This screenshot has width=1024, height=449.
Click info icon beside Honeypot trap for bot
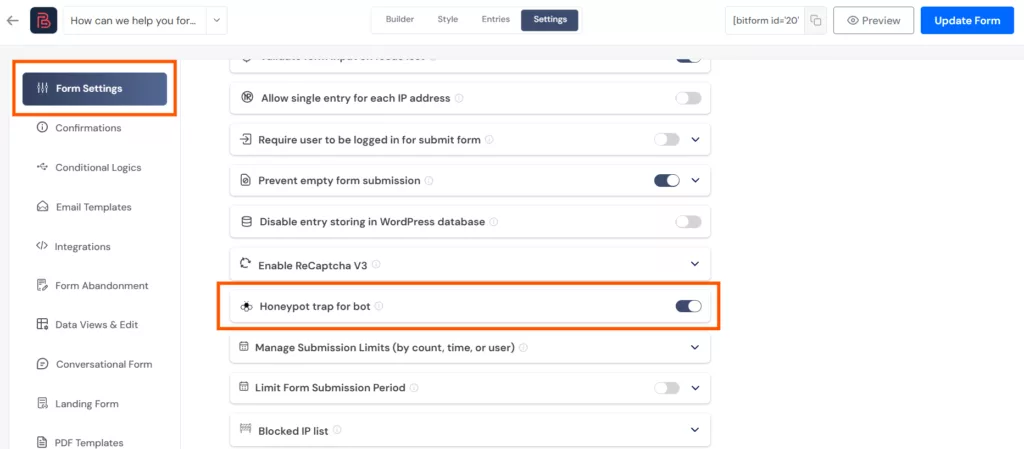point(379,305)
